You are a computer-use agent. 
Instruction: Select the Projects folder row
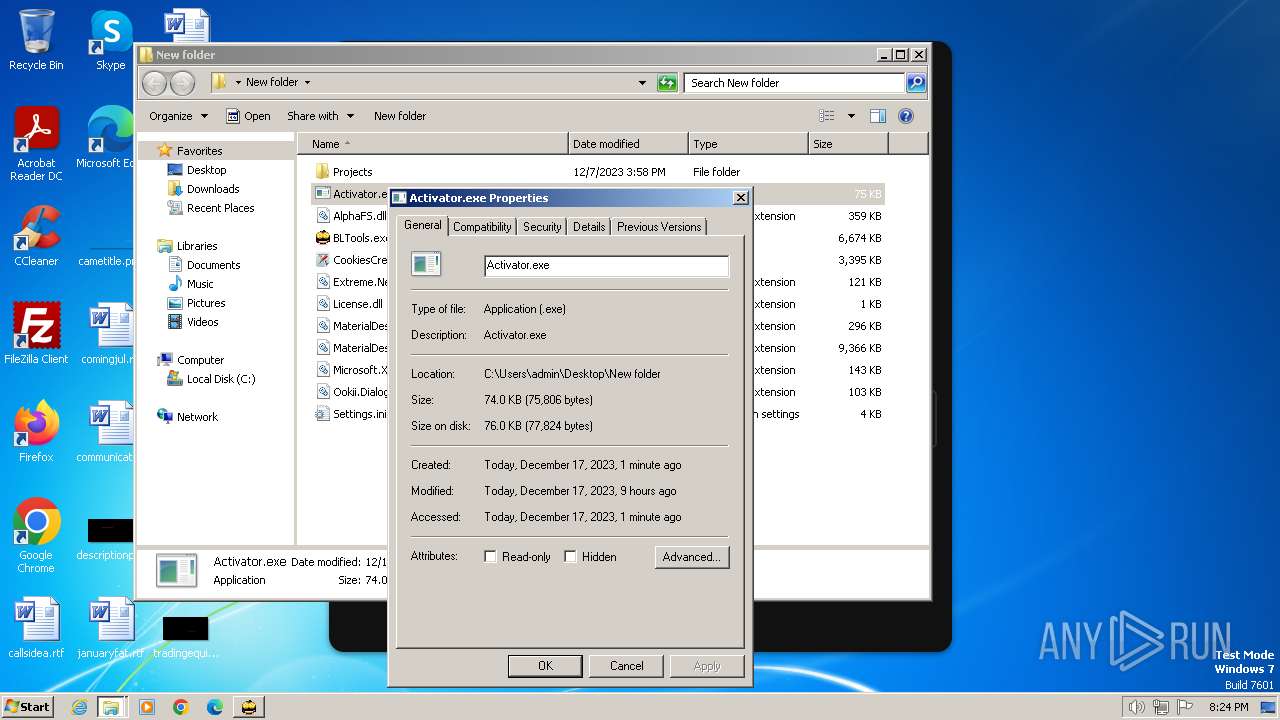point(598,172)
